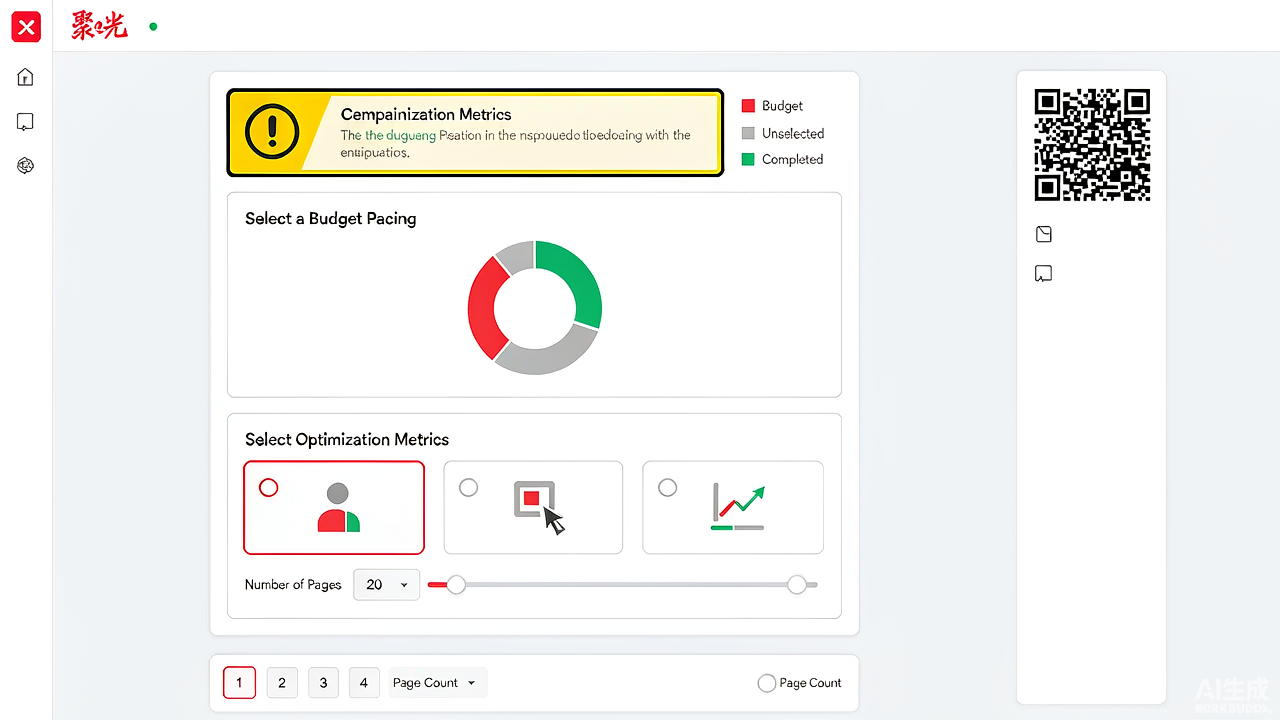
Task: Open the Number of Pages dropdown showing 20
Action: (386, 585)
